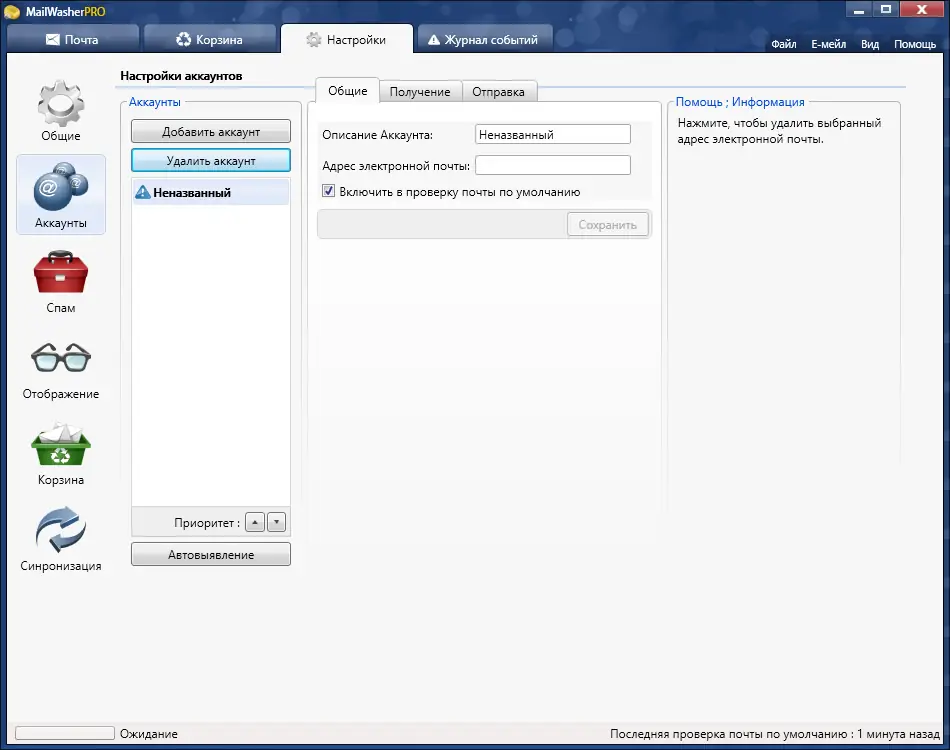Toggle Включить в проверку почты по умолчанию
This screenshot has width=950, height=750.
[x=328, y=191]
